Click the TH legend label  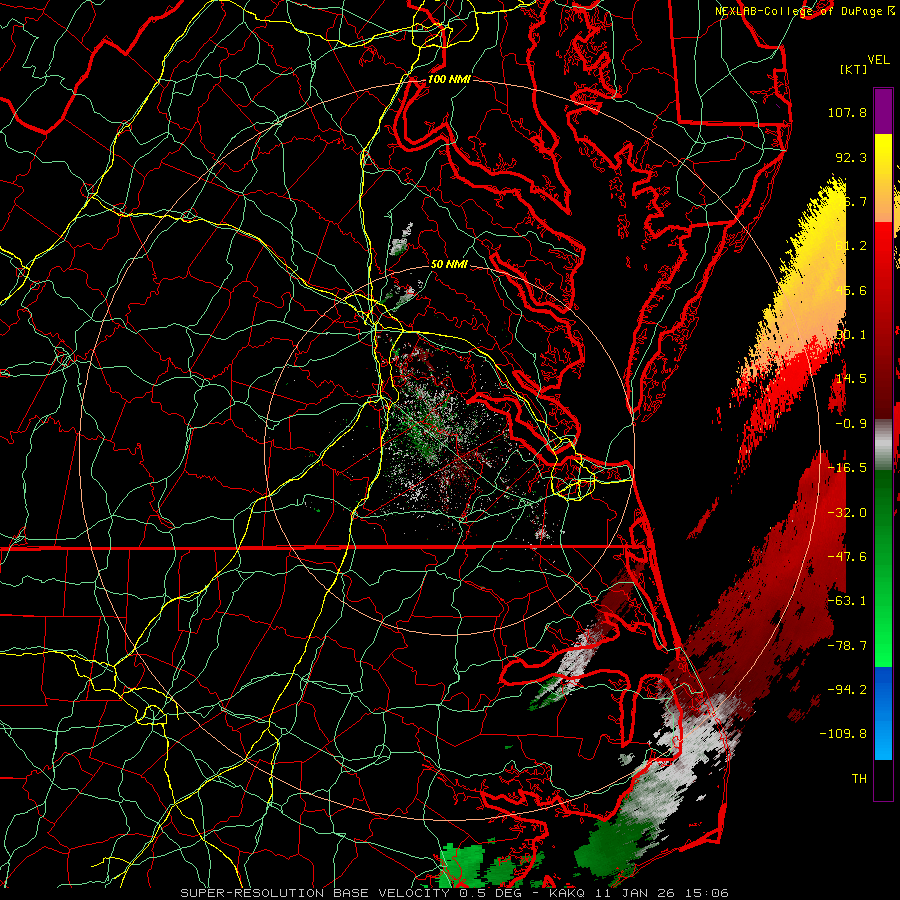coord(859,779)
